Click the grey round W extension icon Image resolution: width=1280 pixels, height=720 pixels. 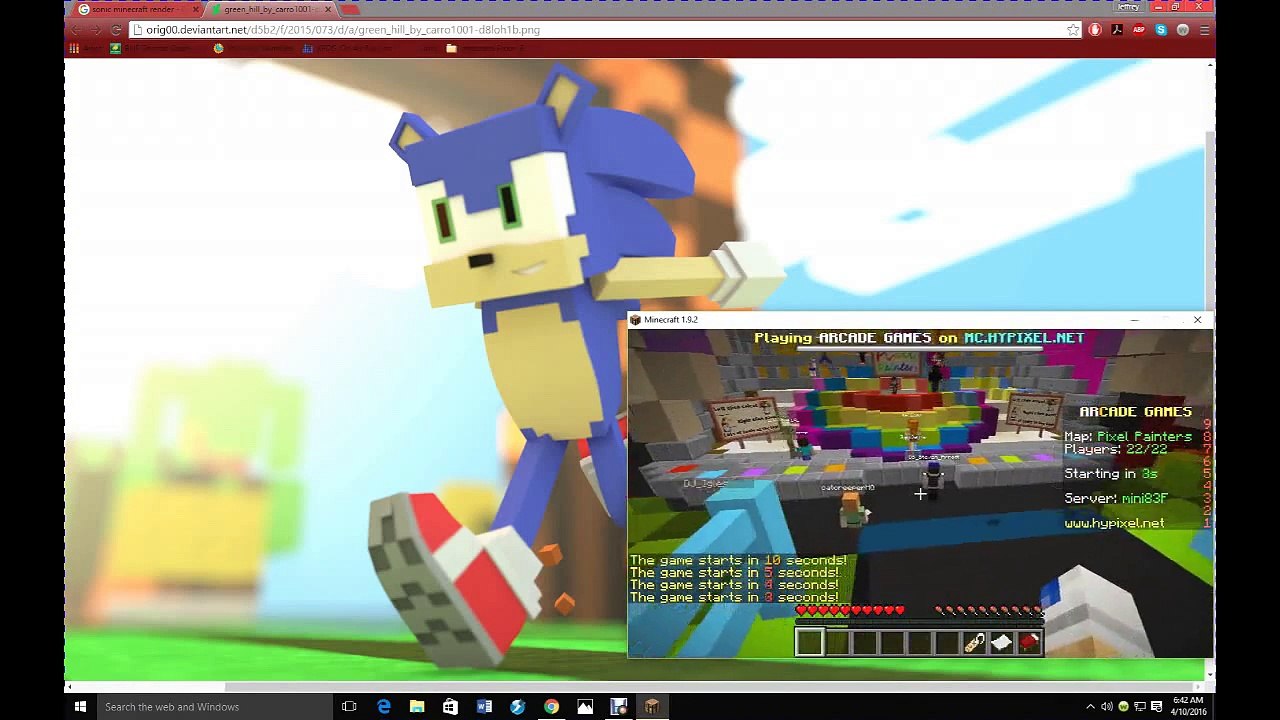click(1183, 30)
